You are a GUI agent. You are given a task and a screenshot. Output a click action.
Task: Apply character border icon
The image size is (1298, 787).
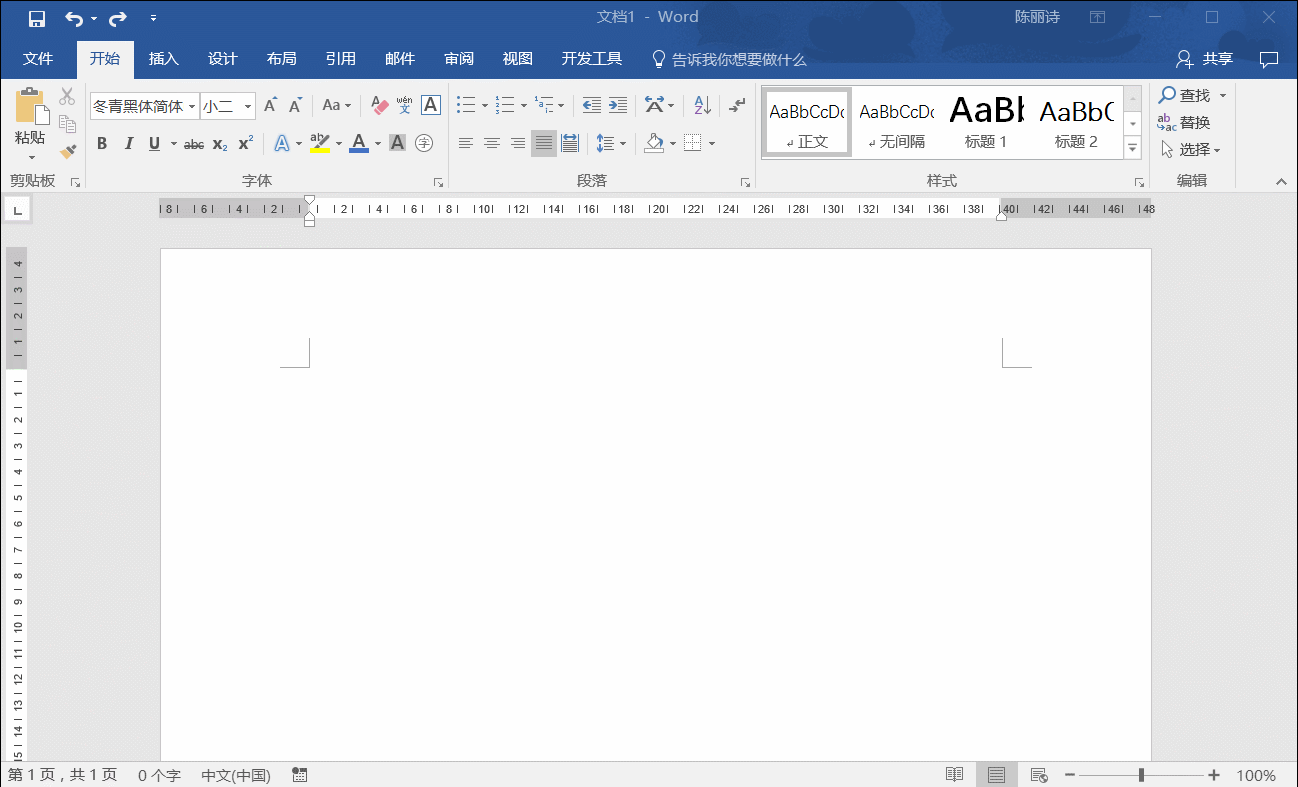point(431,105)
